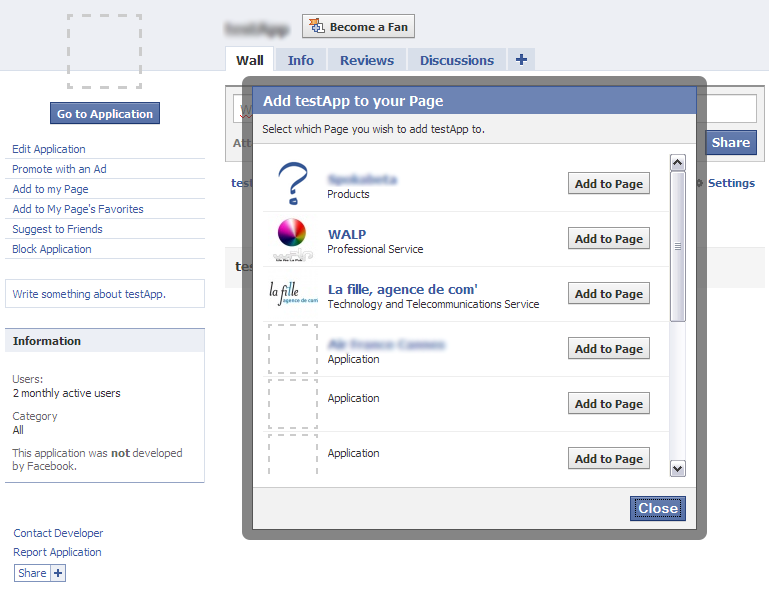This screenshot has width=769, height=591.
Task: Click Suggest to Friends link
Action: [x=57, y=229]
